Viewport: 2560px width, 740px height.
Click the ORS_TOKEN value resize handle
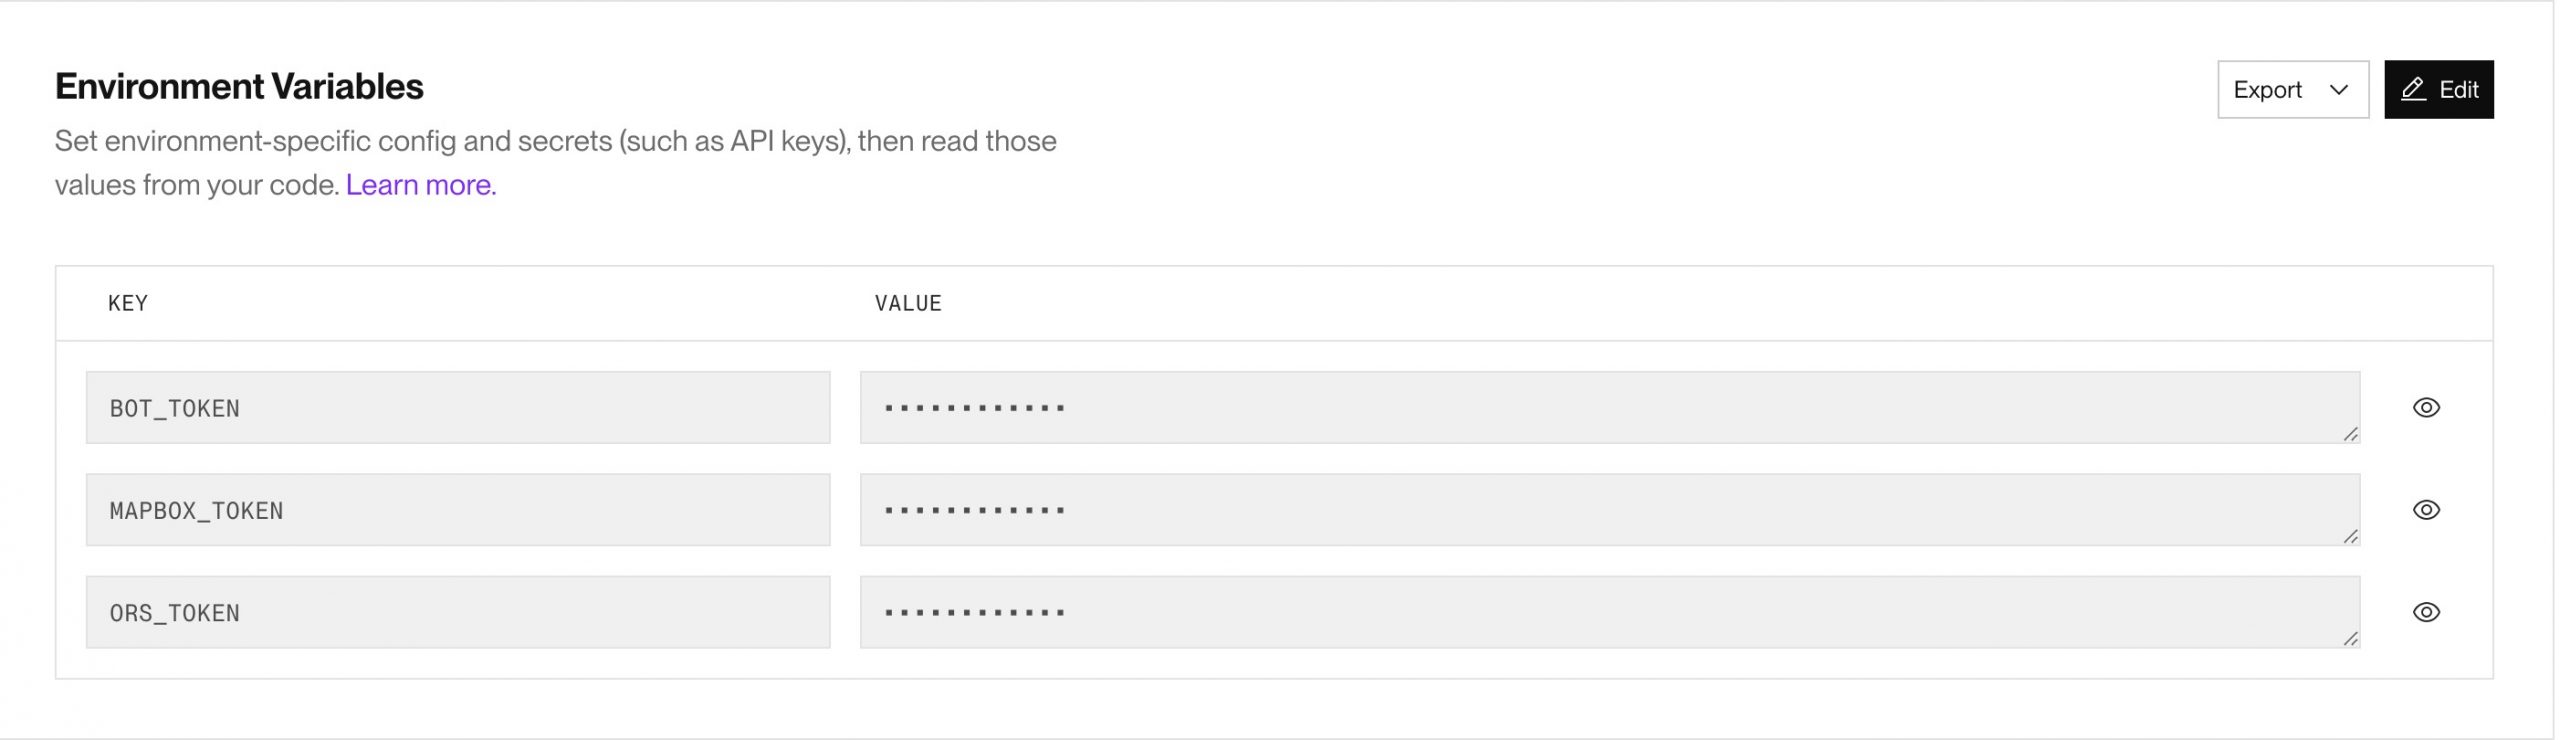tap(2350, 639)
